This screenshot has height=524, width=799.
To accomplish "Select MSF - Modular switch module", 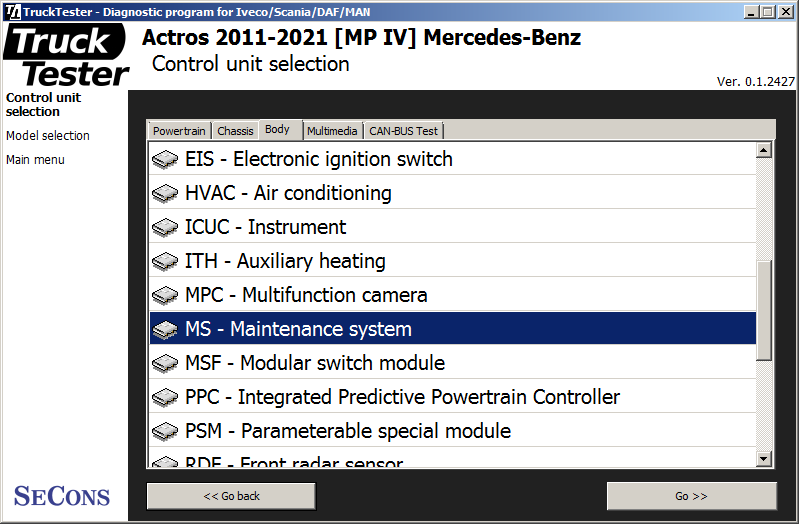I will [452, 363].
